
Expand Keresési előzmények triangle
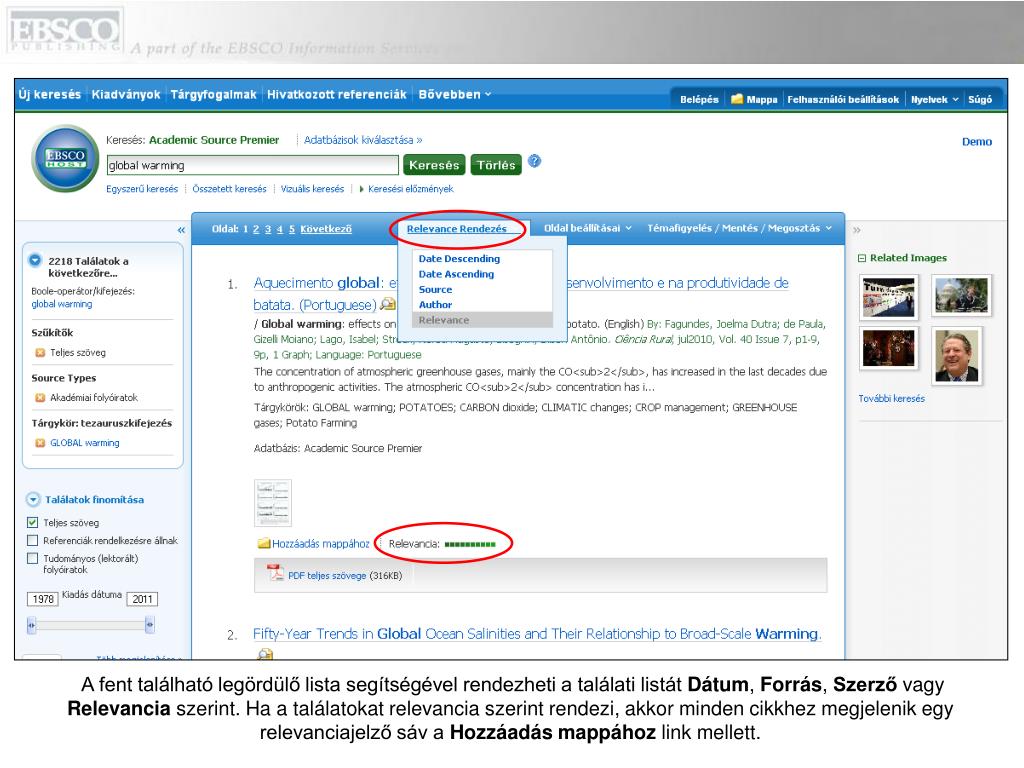(361, 189)
